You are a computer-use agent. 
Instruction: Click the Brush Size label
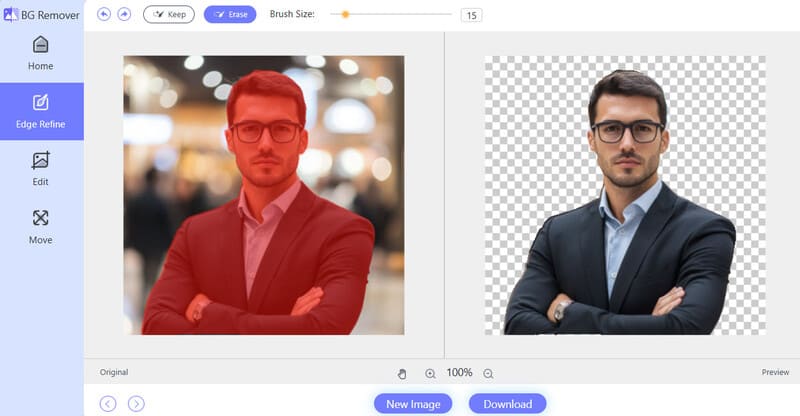[x=292, y=14]
